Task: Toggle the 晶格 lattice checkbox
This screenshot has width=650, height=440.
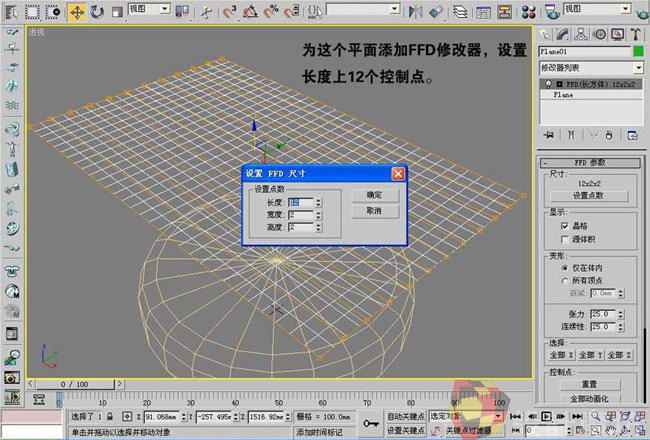Action: click(564, 226)
